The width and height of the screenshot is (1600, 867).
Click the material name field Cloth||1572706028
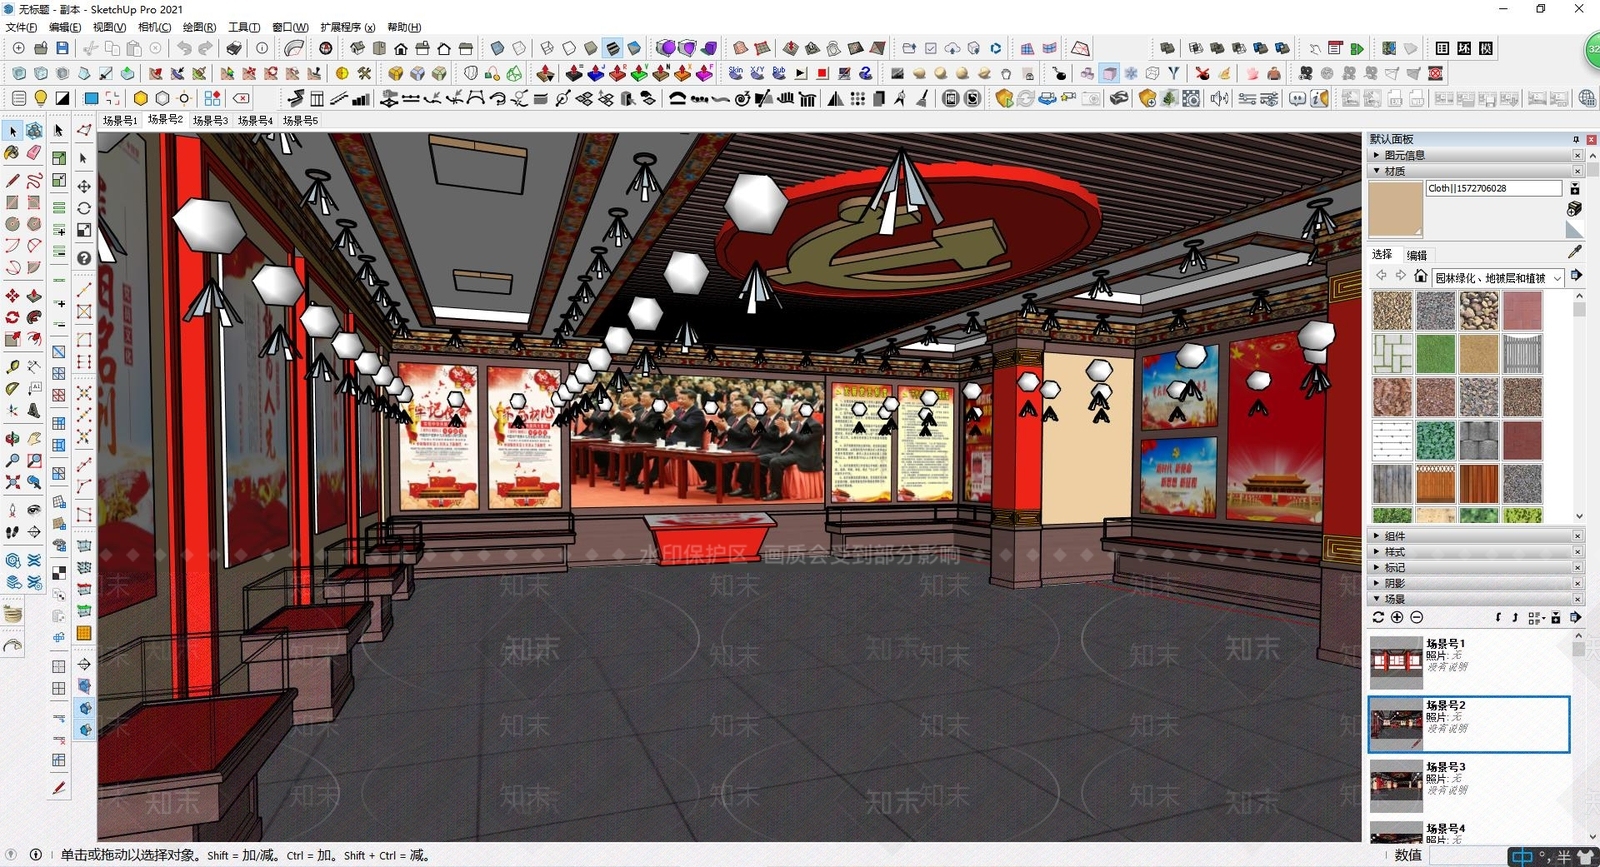1494,188
